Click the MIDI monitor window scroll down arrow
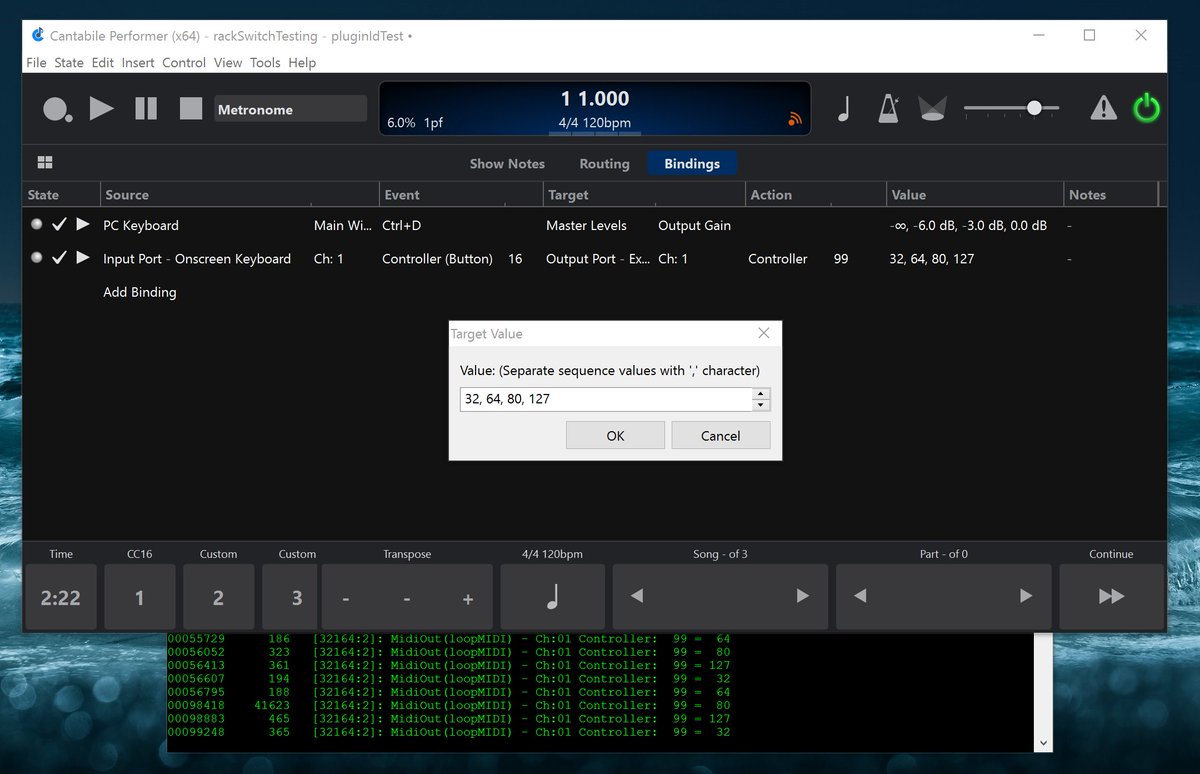This screenshot has height=774, width=1200. (1044, 743)
